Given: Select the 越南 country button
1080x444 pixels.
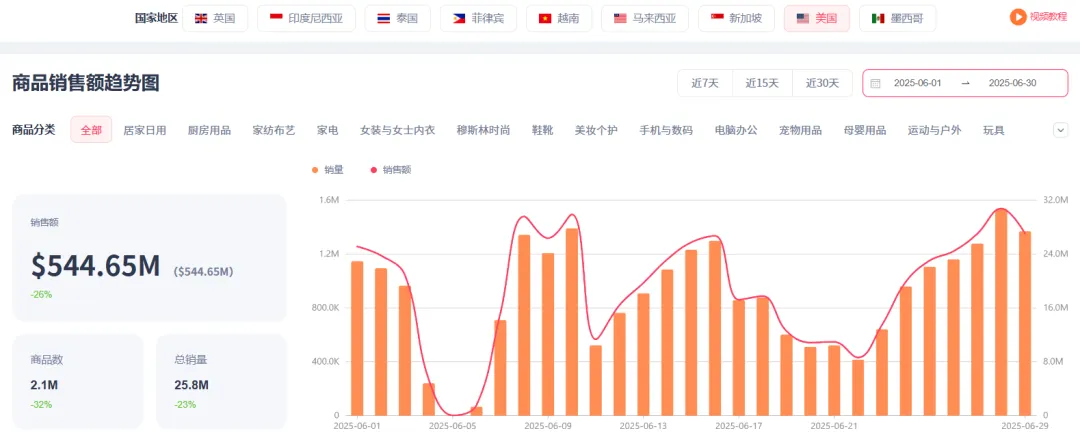Looking at the screenshot, I should pos(559,19).
